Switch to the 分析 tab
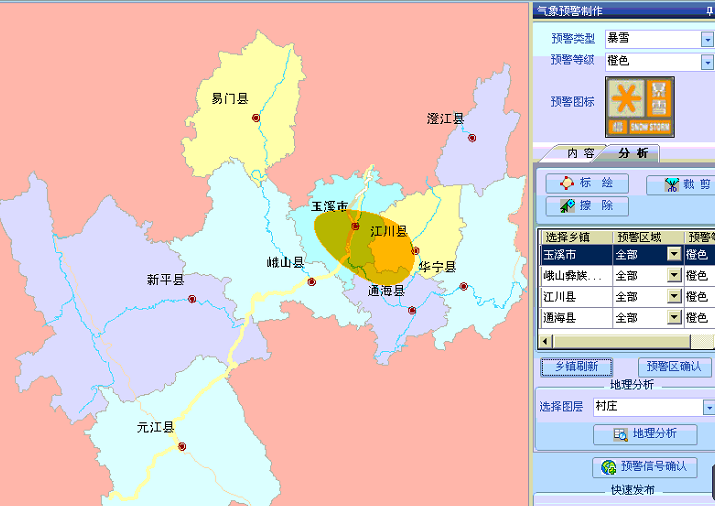 pos(632,153)
